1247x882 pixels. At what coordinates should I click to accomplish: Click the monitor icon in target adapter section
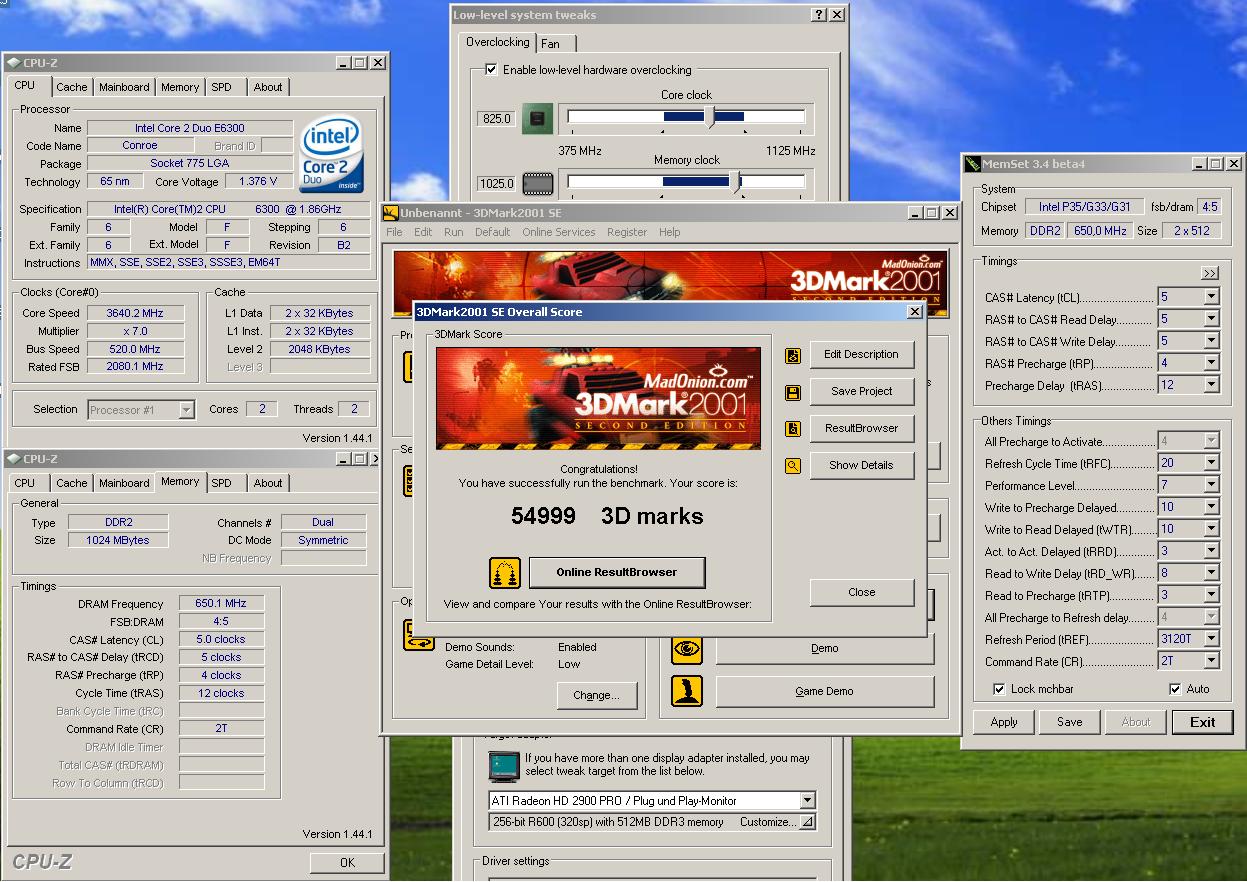pyautogui.click(x=504, y=766)
